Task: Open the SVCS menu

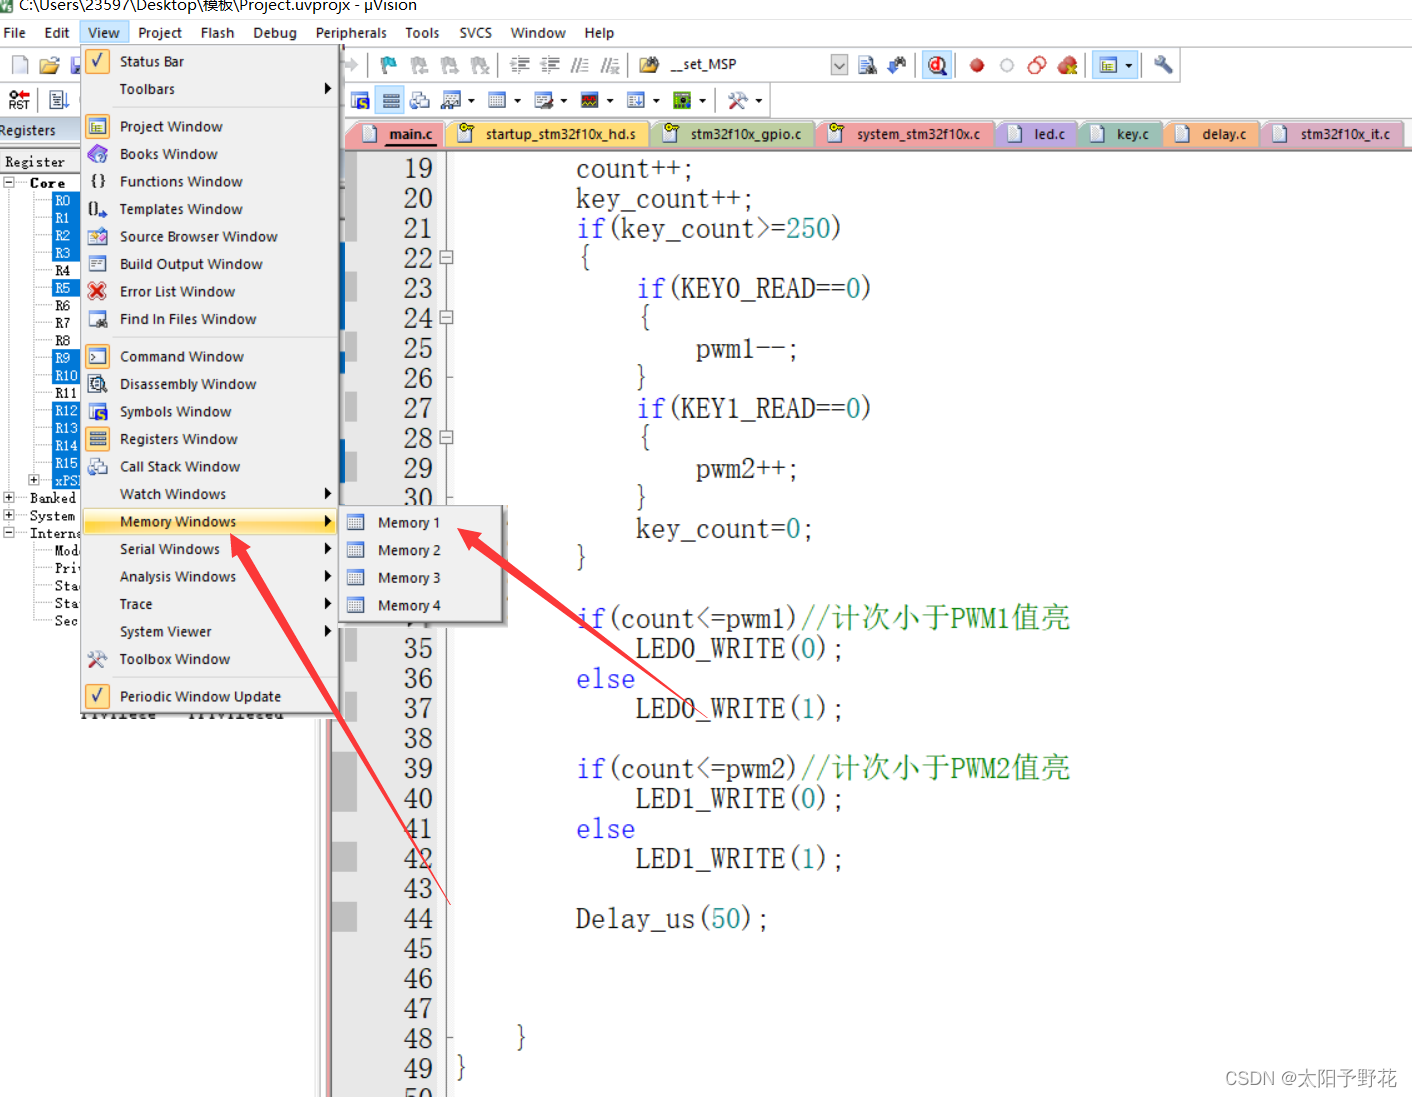Action: 475,33
